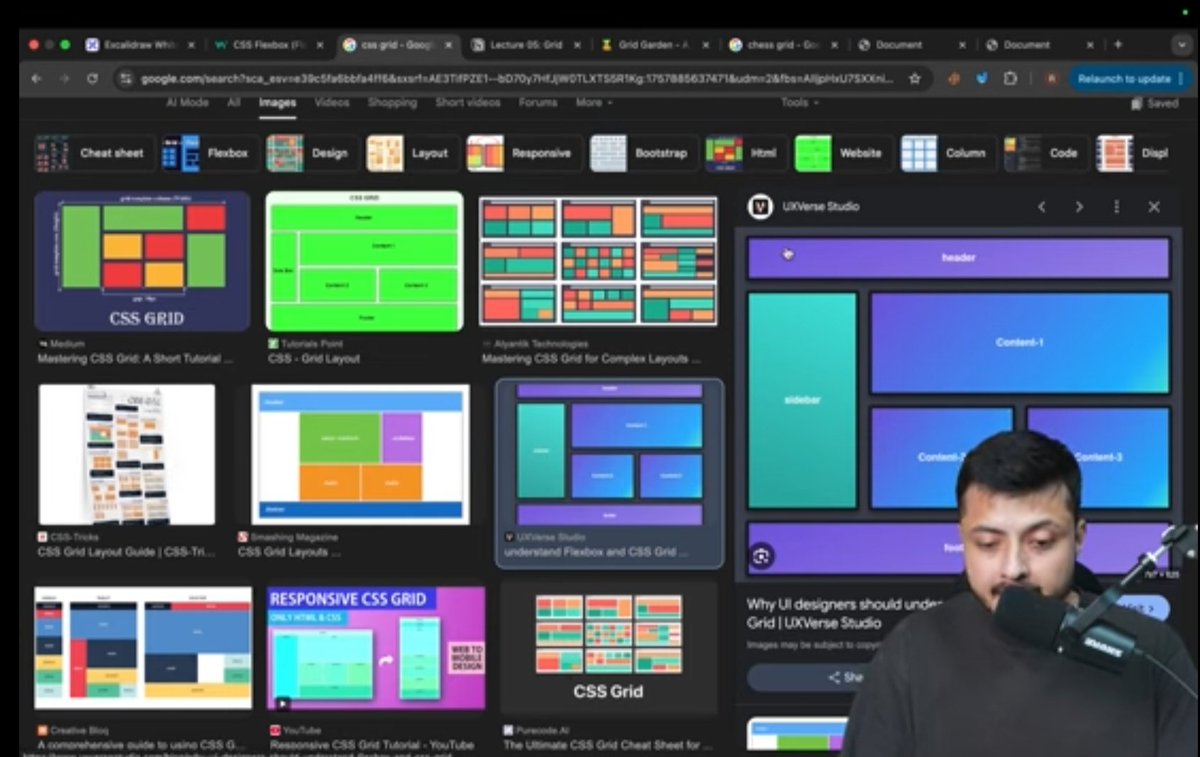Filter images by Code chip
The image size is (1200, 757).
click(1046, 153)
